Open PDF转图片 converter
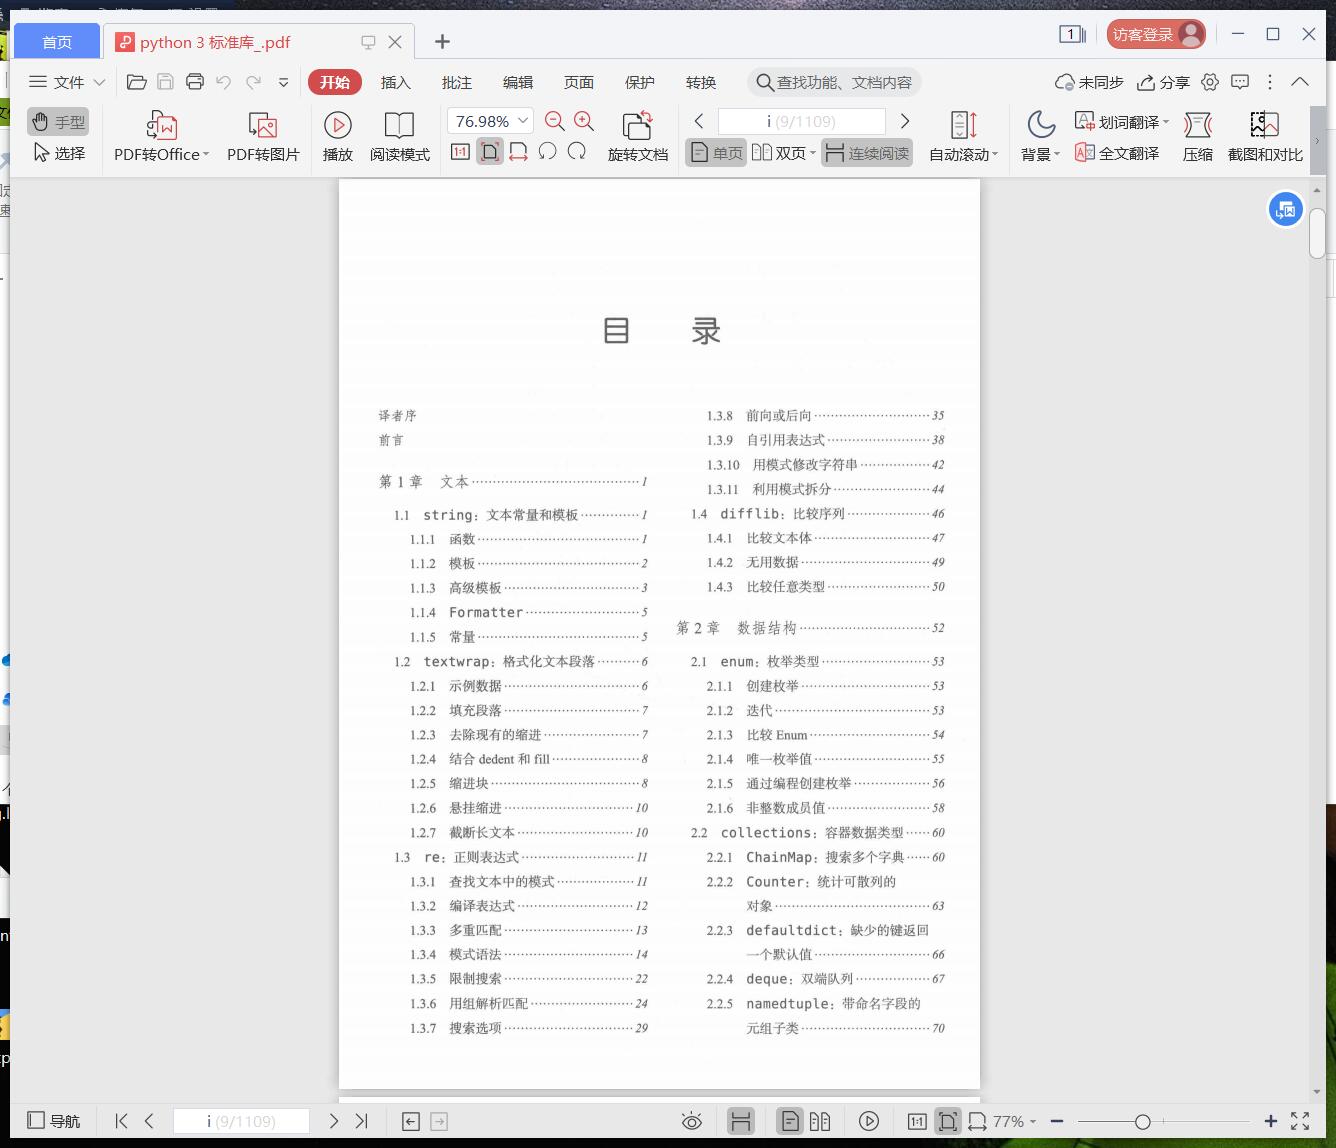Screen dimensions: 1336x1148 [263, 137]
